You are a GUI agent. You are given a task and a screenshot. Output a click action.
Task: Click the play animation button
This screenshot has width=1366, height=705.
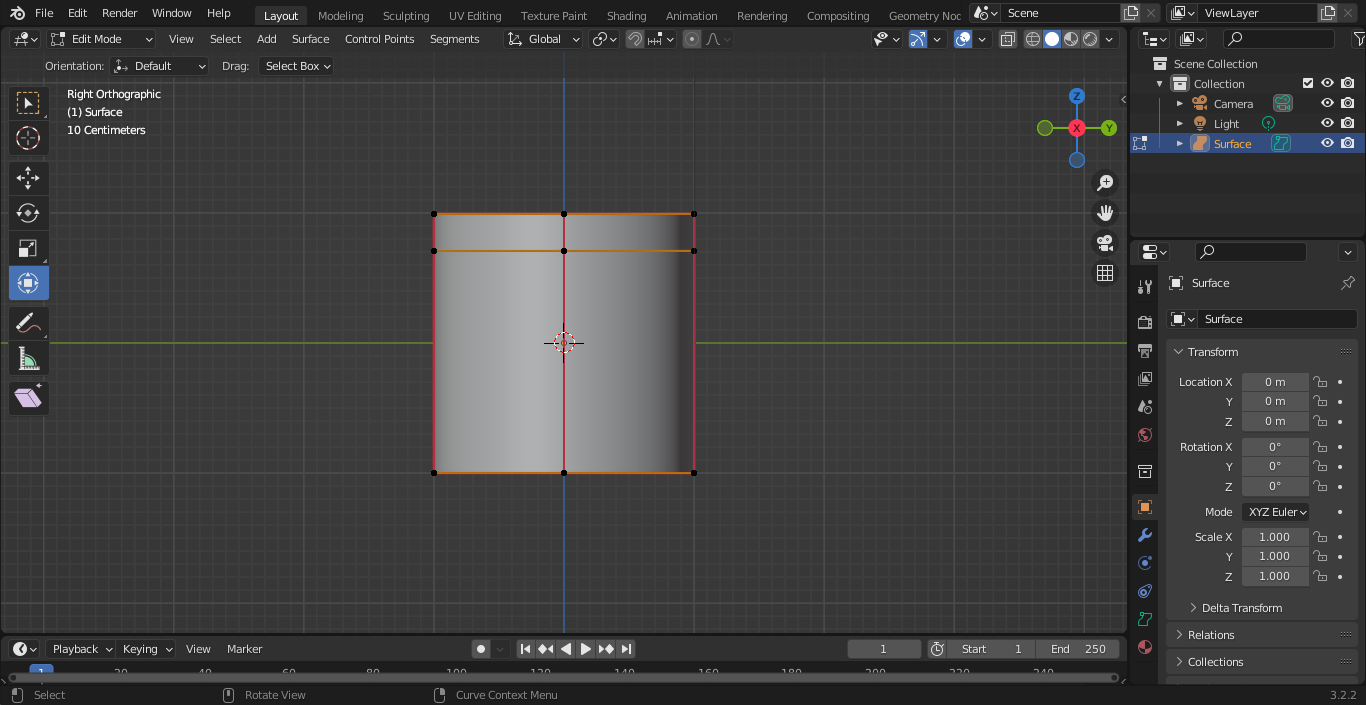click(586, 649)
